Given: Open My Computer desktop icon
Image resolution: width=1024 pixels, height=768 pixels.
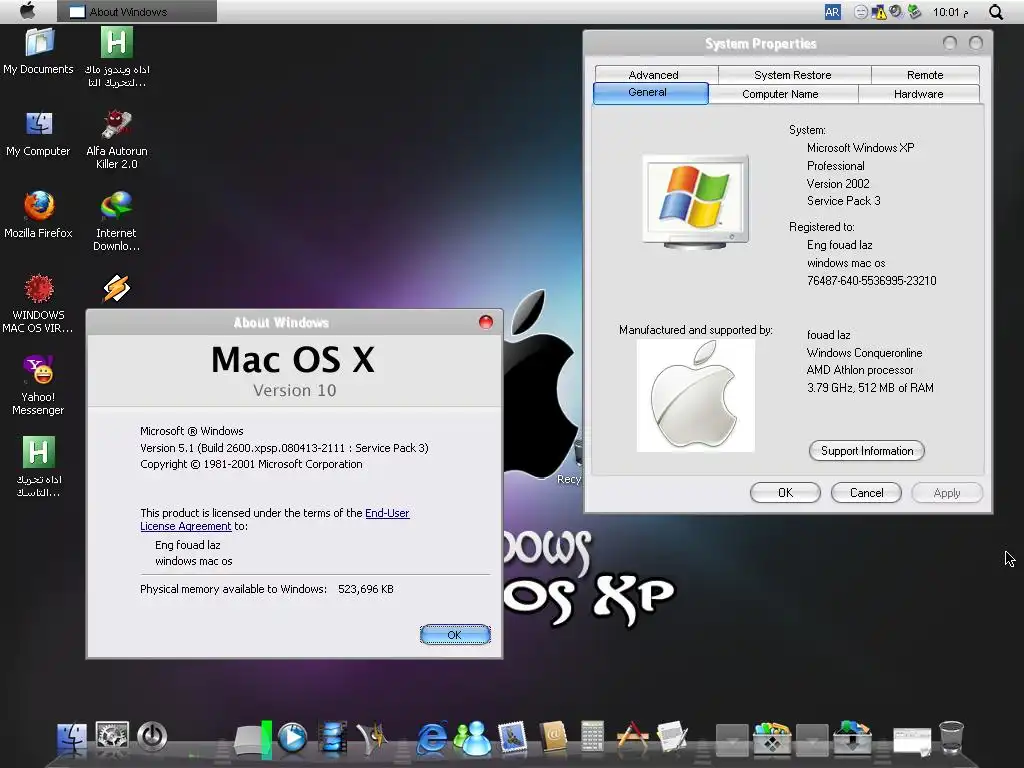Looking at the screenshot, I should click(39, 133).
